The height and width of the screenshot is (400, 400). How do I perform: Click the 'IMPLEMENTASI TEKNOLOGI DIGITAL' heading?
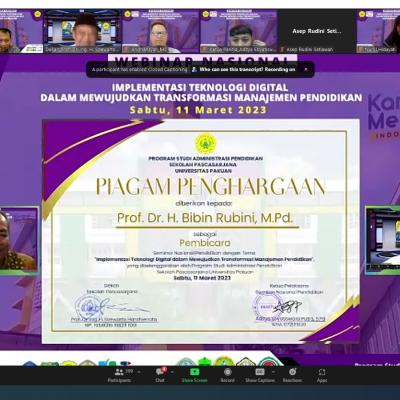[x=200, y=88]
